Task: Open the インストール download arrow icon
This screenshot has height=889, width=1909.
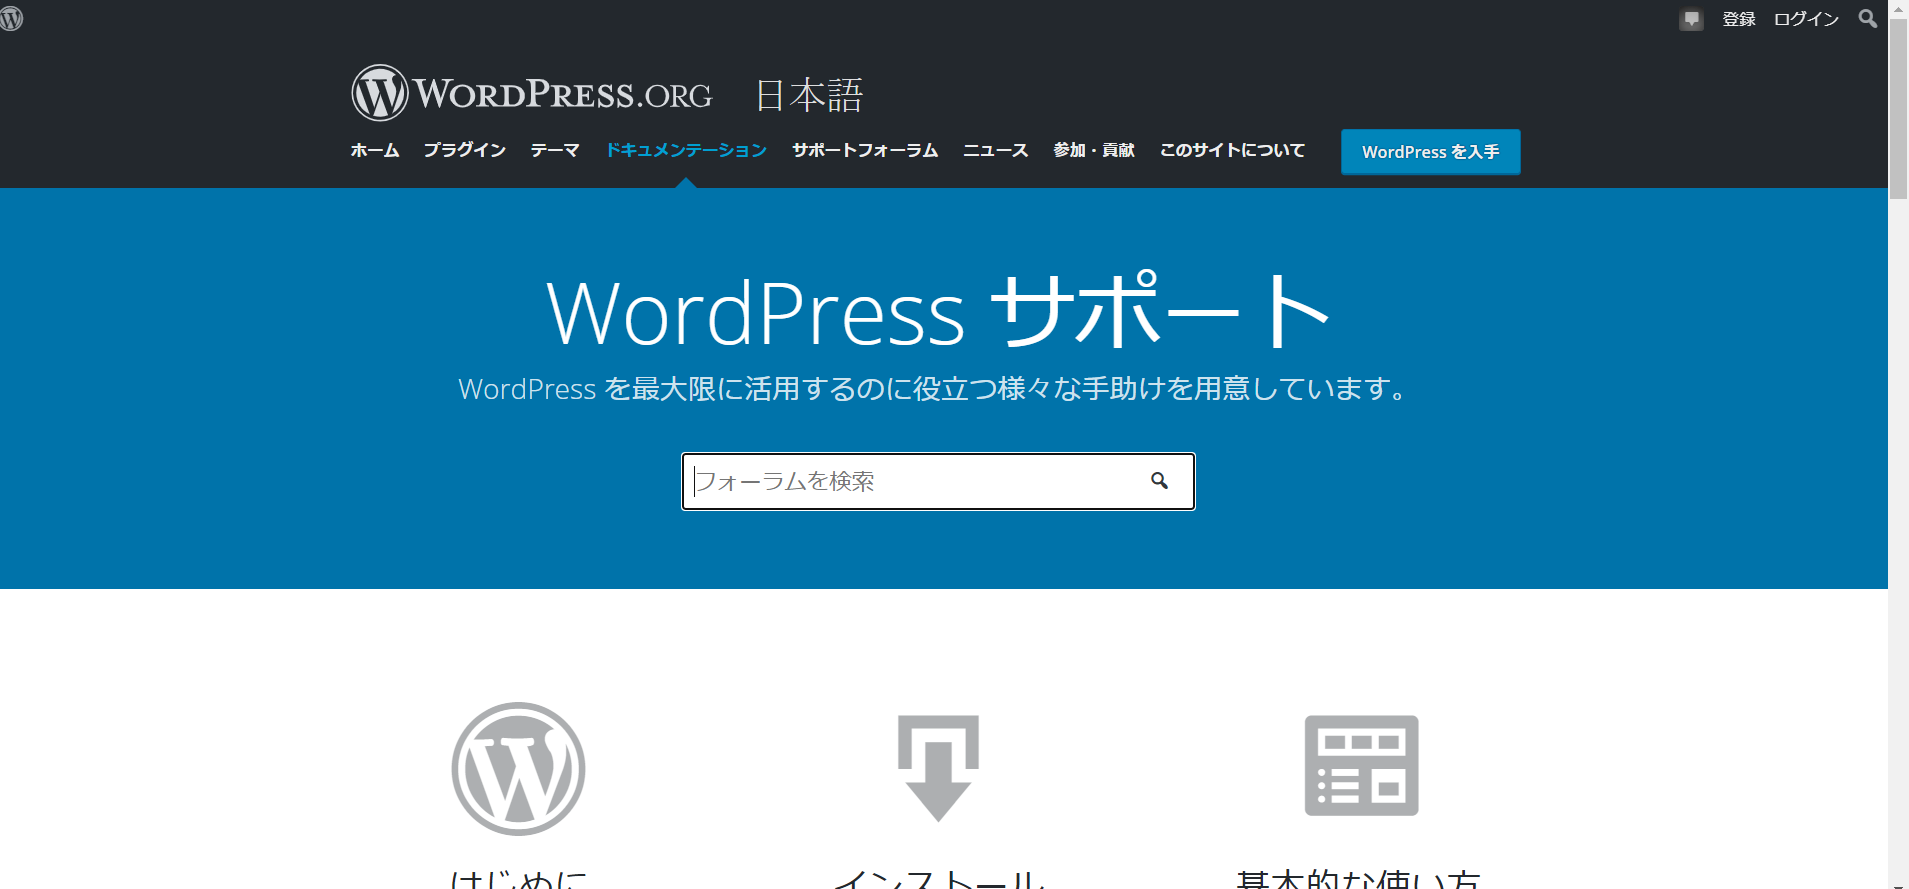Action: point(938,768)
